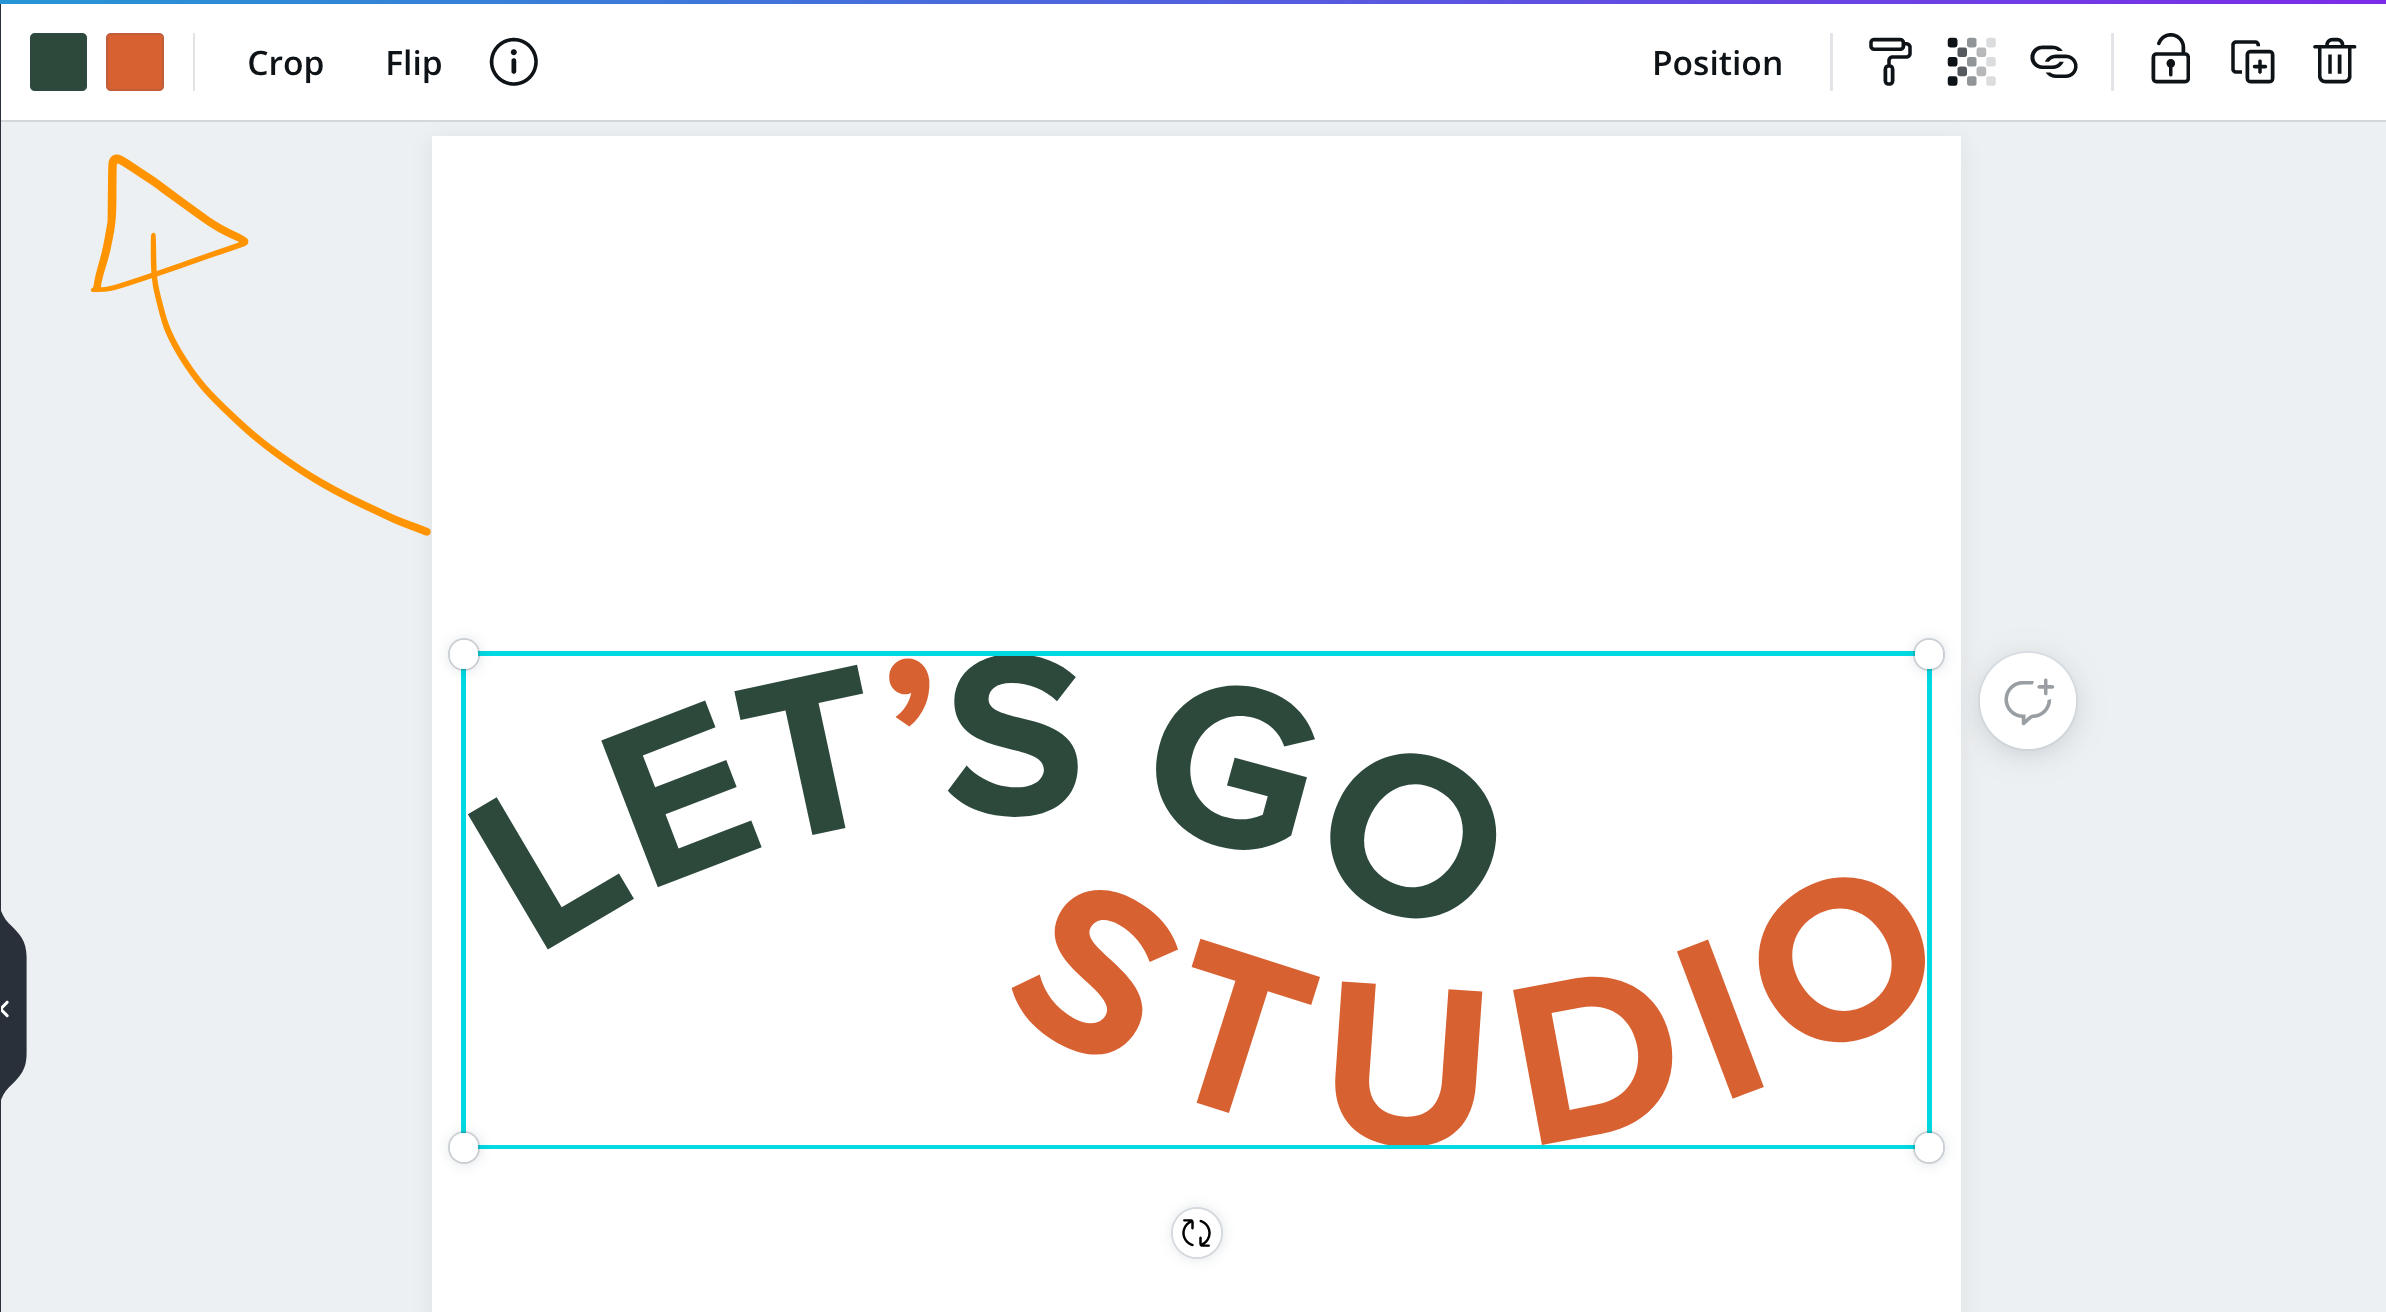Click the link icon
Image resolution: width=2386 pixels, height=1312 pixels.
point(2054,62)
